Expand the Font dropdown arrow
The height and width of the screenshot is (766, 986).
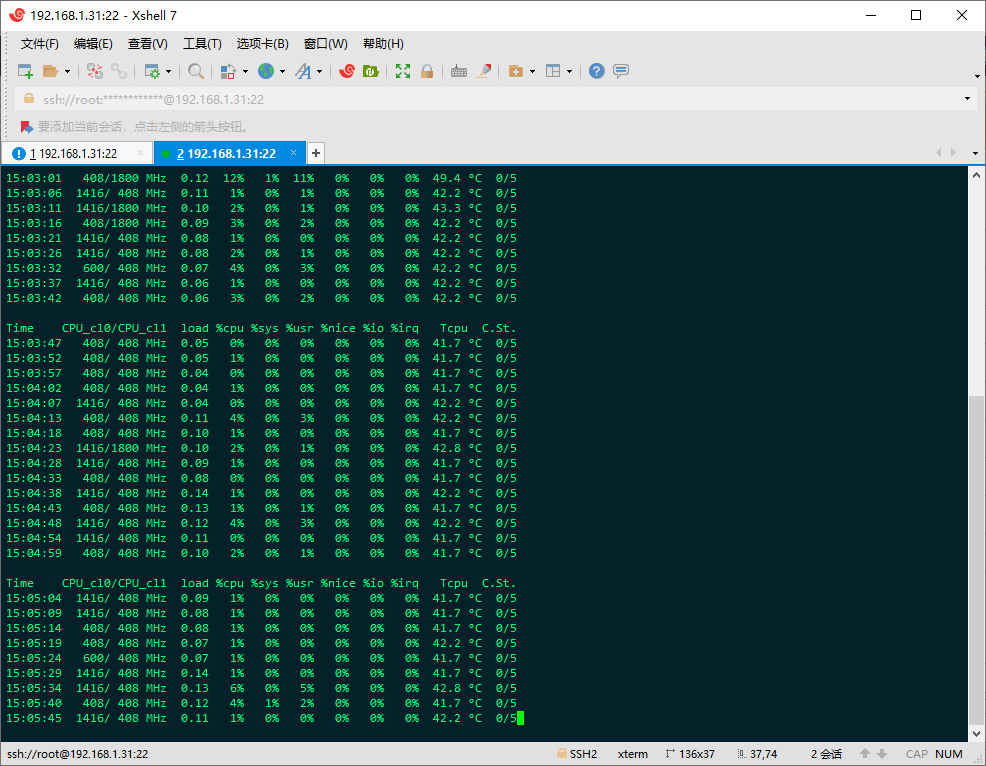[x=319, y=72]
